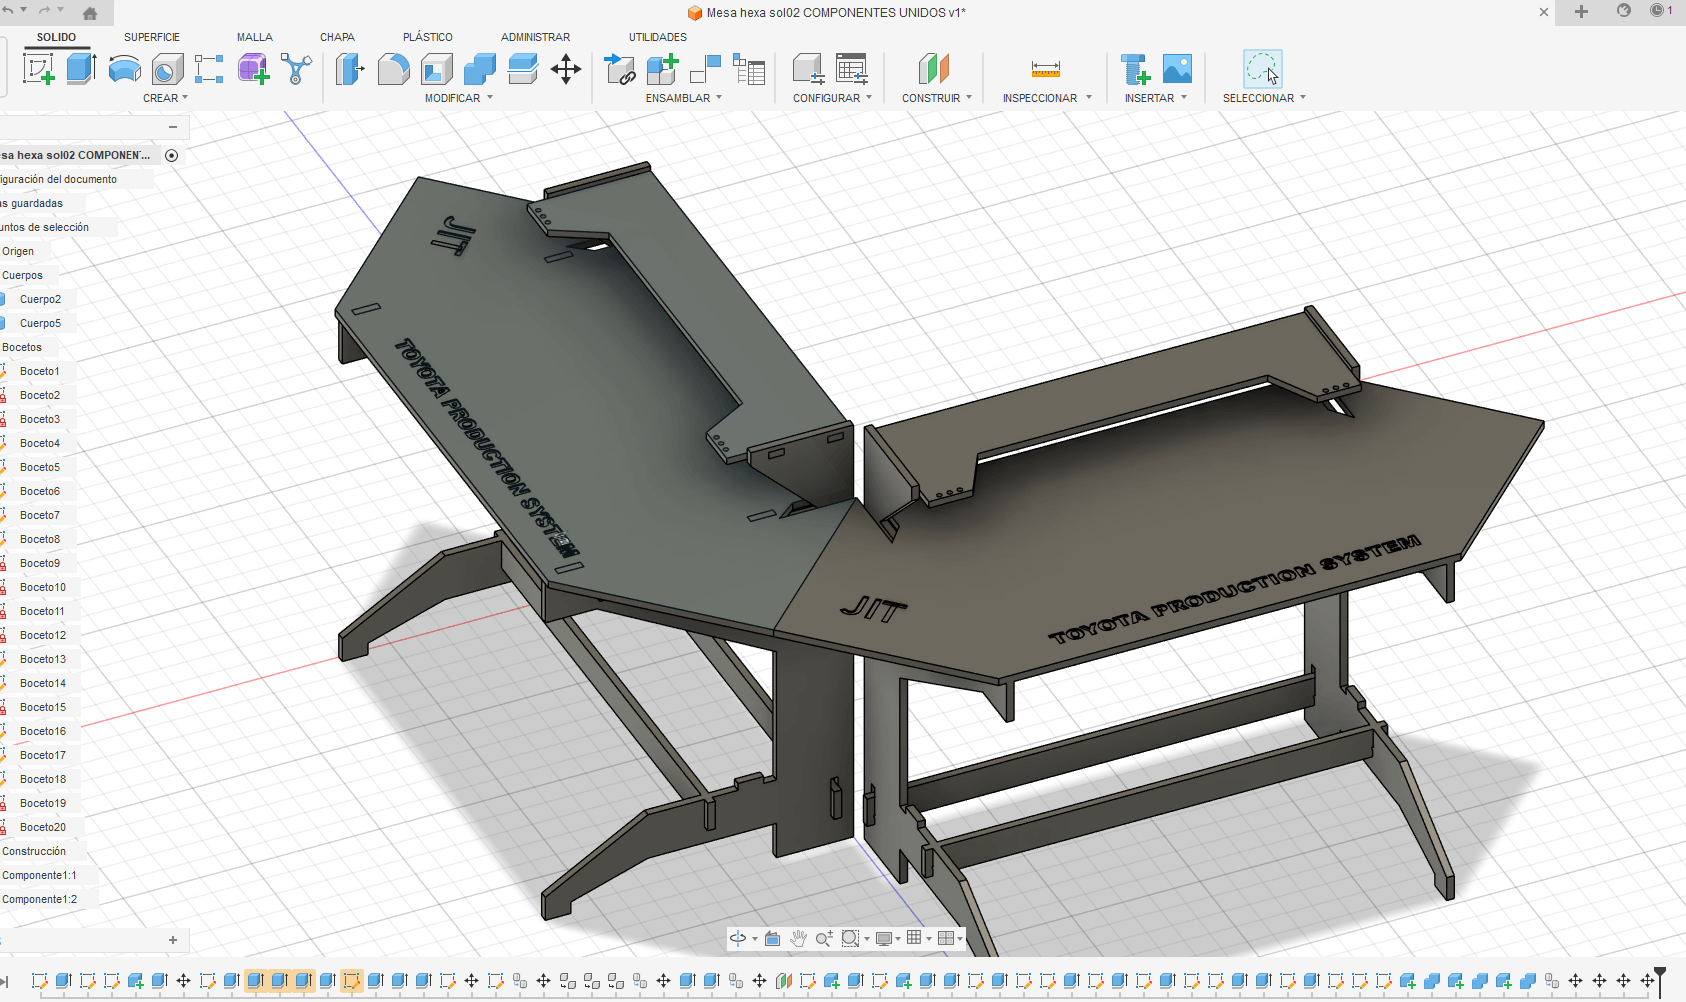Click the Measure ruler icon

[1045, 69]
